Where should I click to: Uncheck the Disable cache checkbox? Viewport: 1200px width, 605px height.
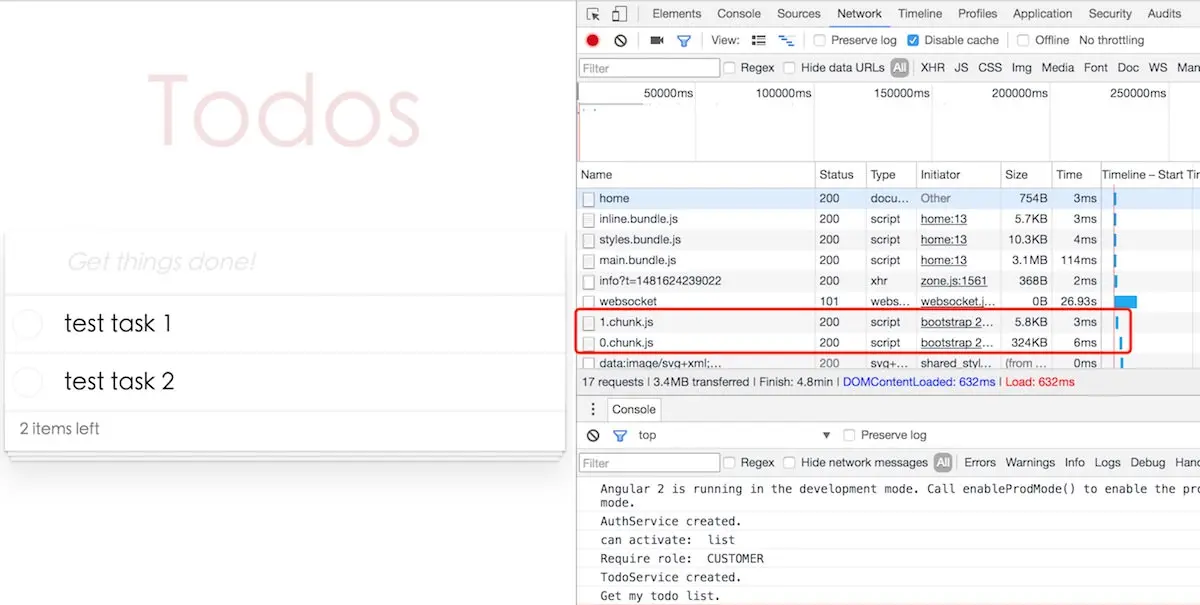click(913, 41)
